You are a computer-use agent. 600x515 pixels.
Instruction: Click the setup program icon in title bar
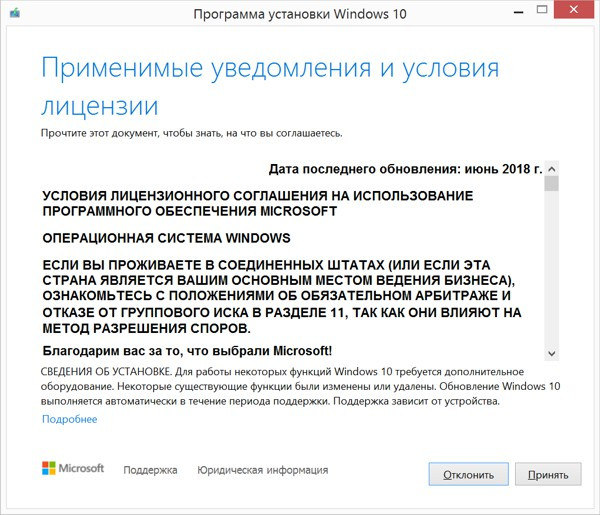coord(15,13)
